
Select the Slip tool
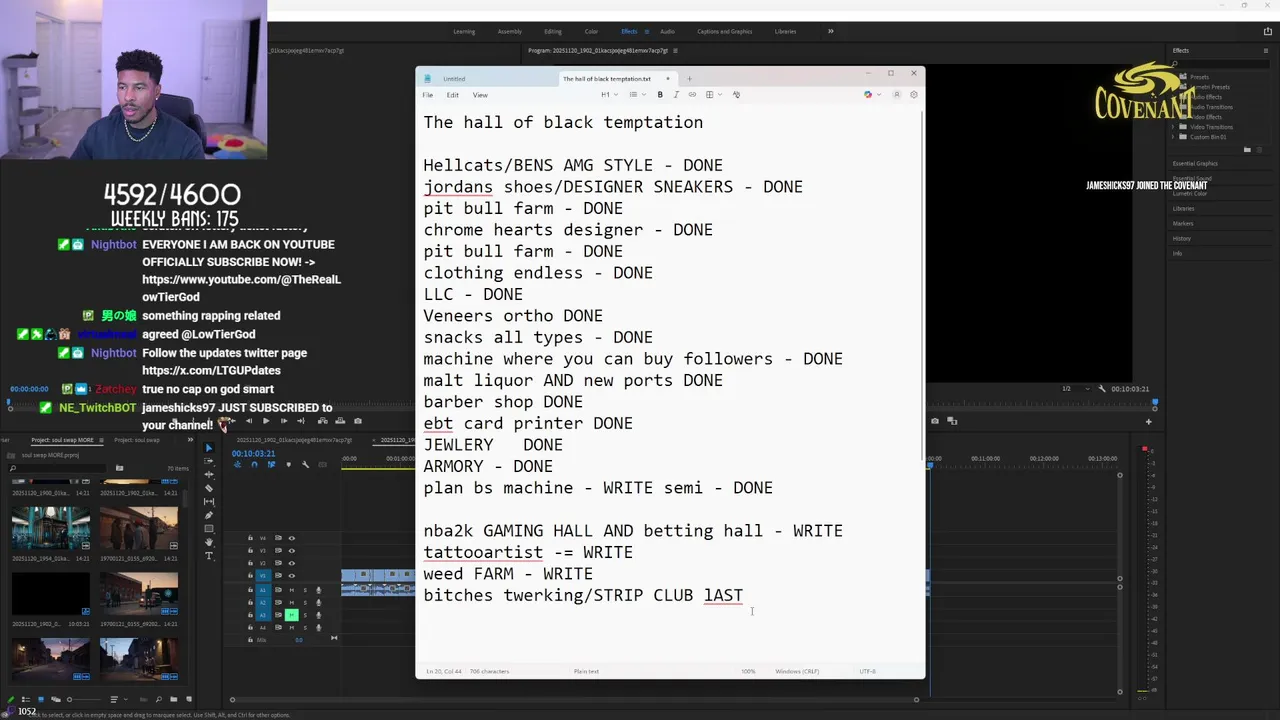(209, 501)
